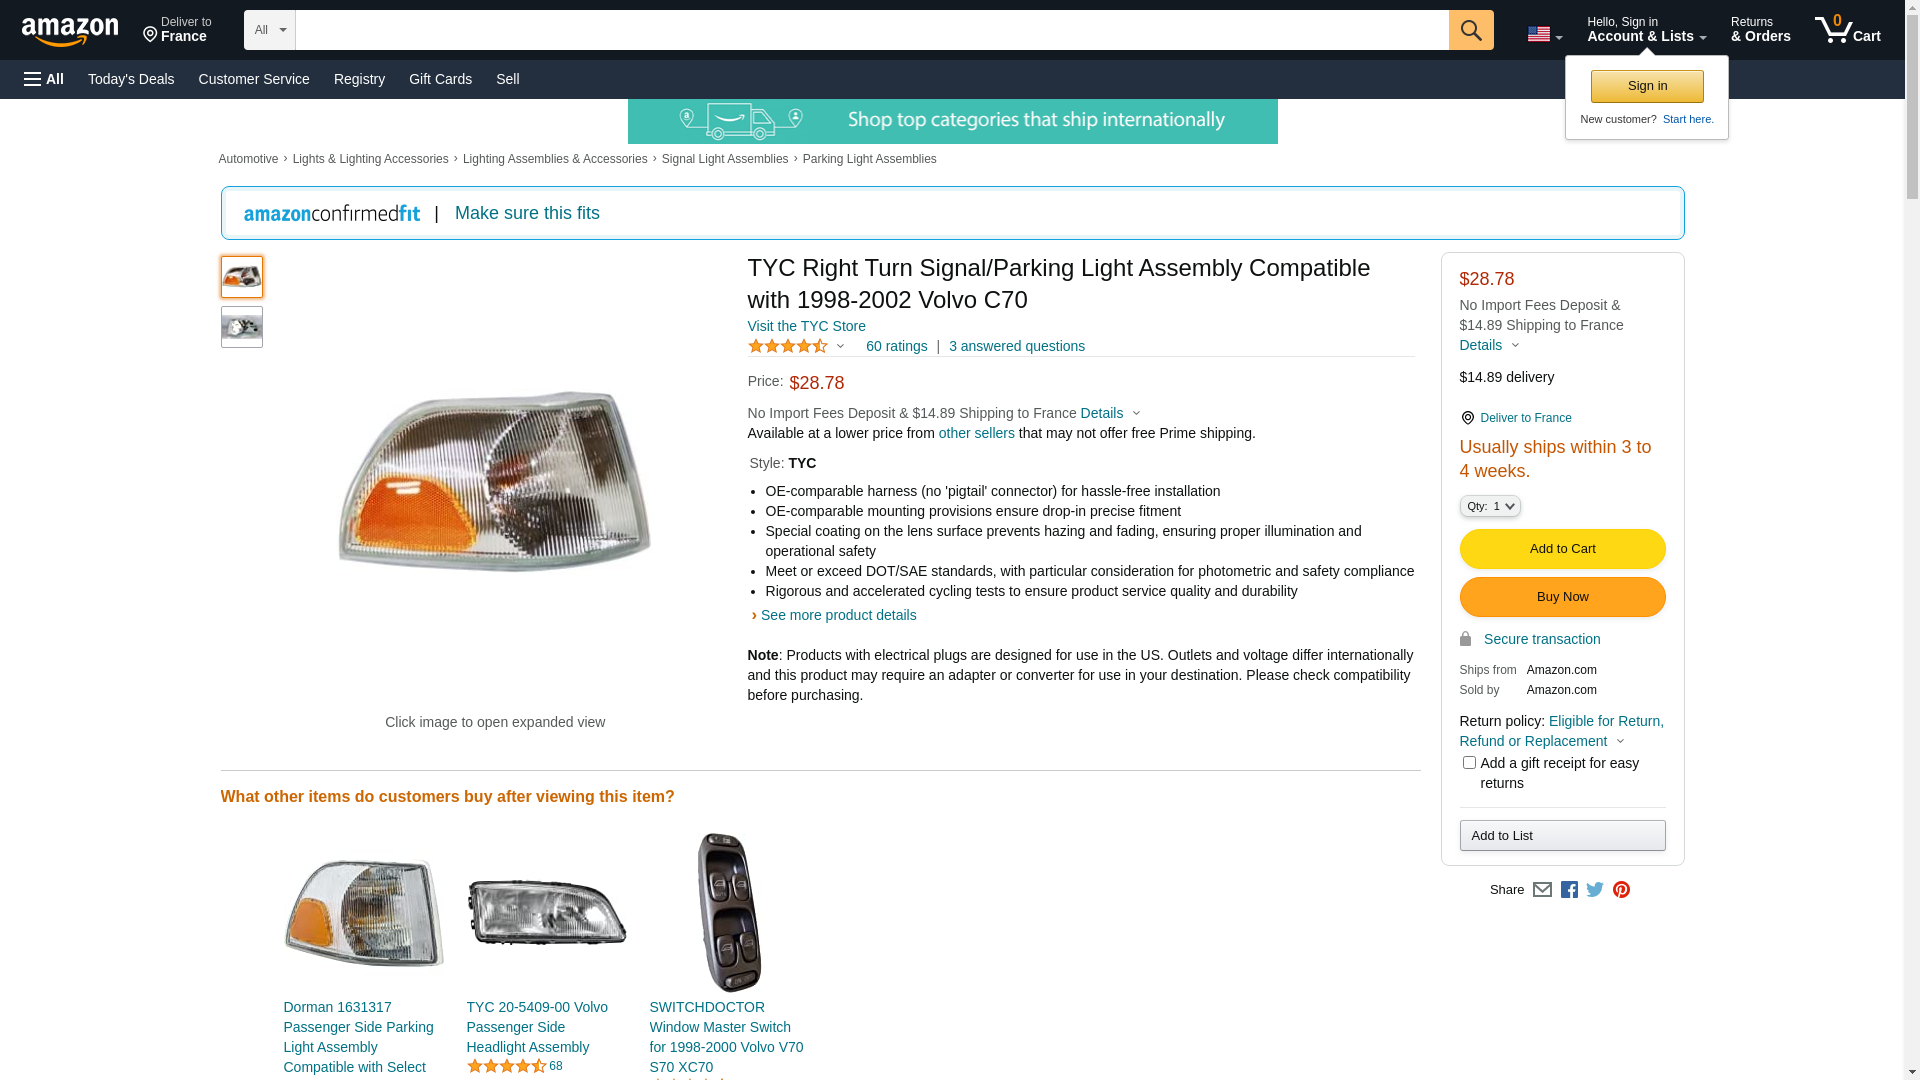
Task: Click the search magnifier button
Action: (x=1470, y=30)
